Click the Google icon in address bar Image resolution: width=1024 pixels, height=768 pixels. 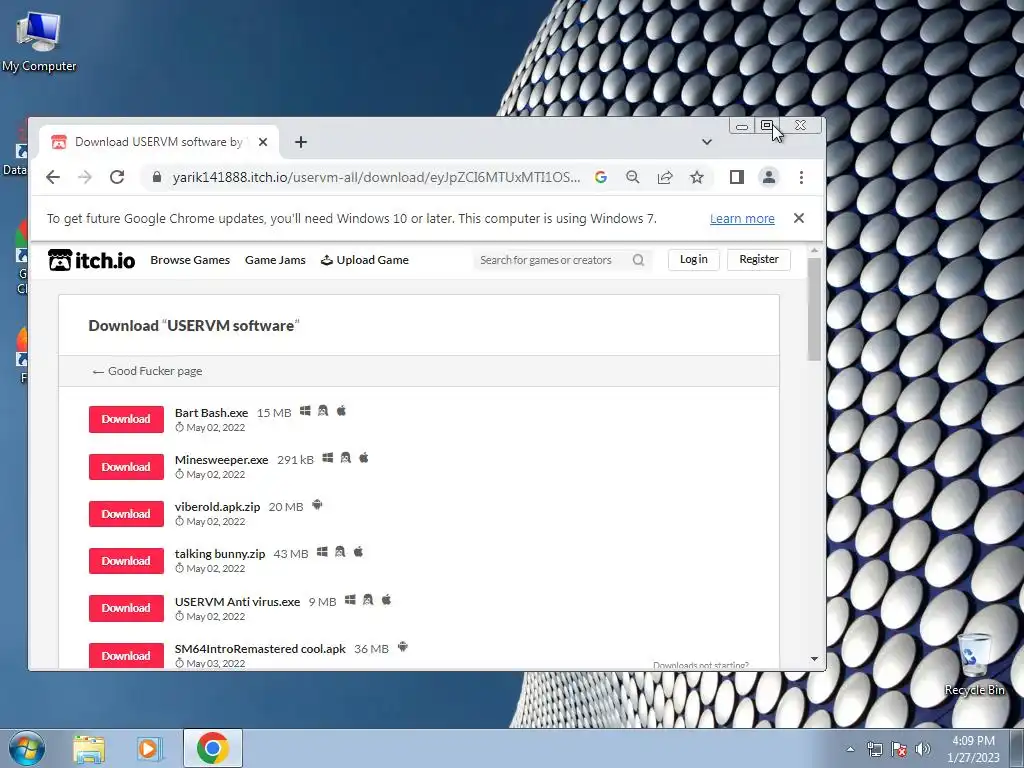point(601,177)
